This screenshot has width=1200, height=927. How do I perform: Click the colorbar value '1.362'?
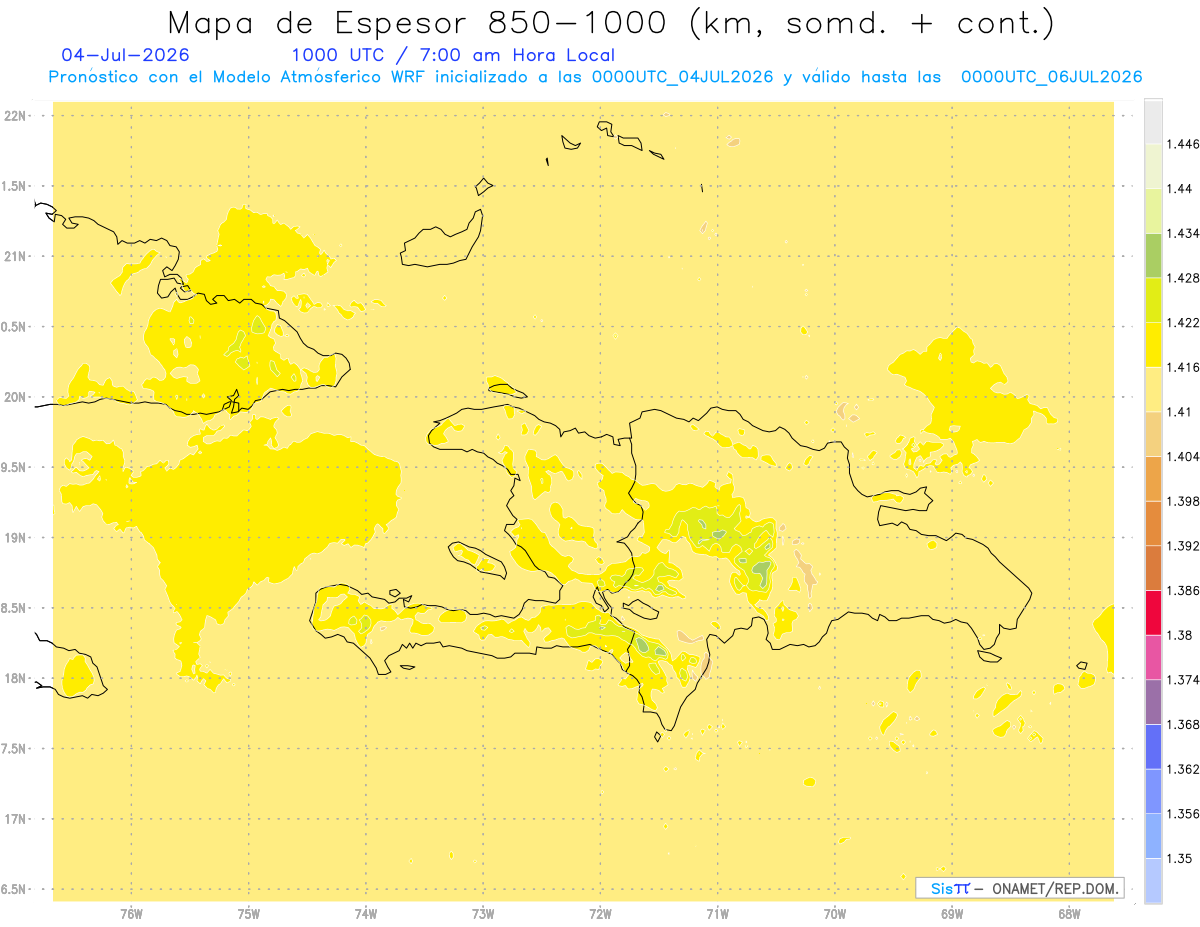1183,769
